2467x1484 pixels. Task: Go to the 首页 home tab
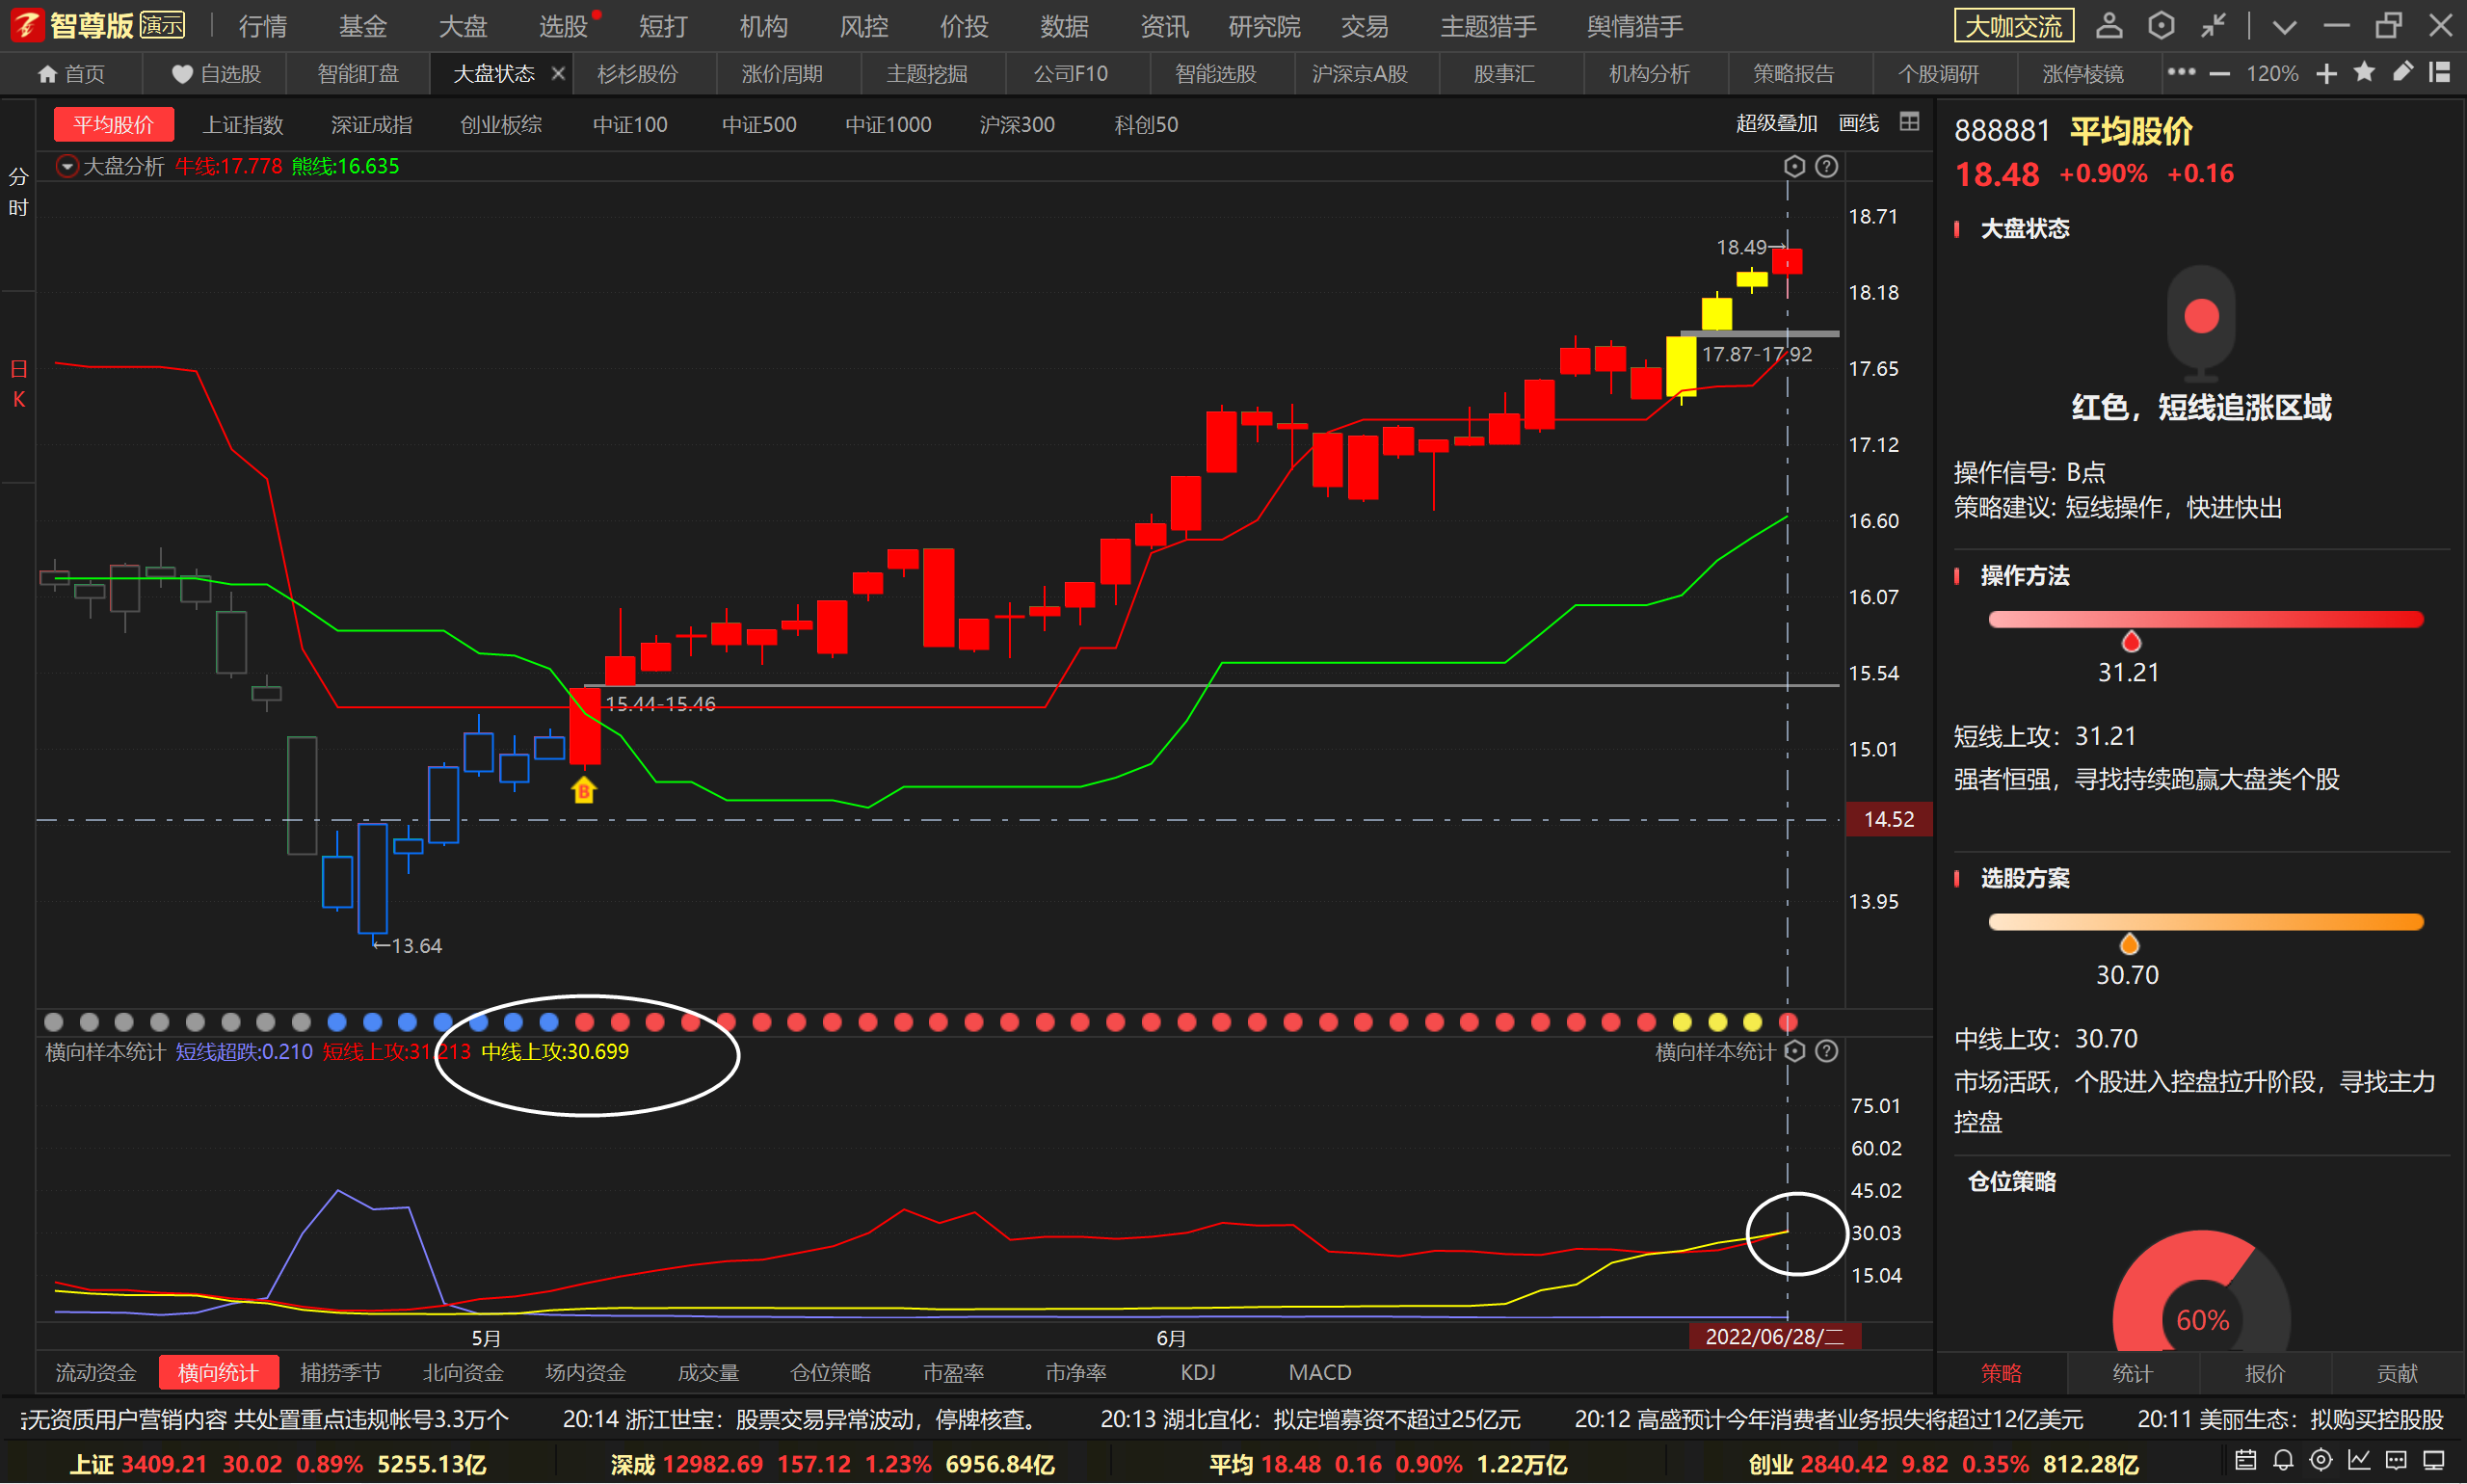click(x=71, y=74)
